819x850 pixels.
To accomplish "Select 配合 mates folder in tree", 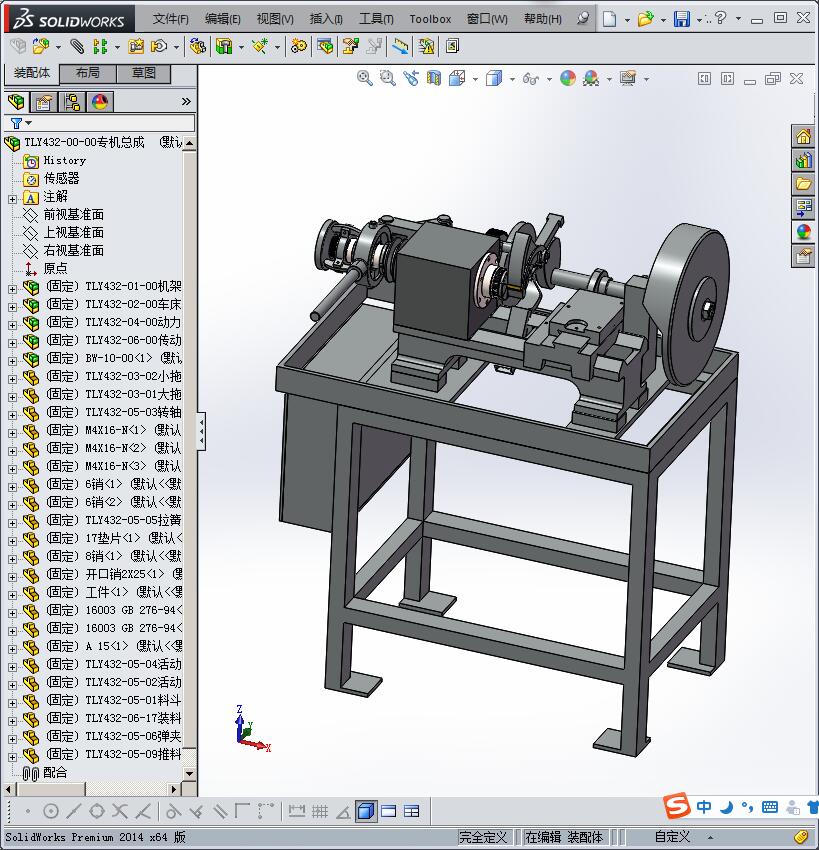I will tap(55, 772).
